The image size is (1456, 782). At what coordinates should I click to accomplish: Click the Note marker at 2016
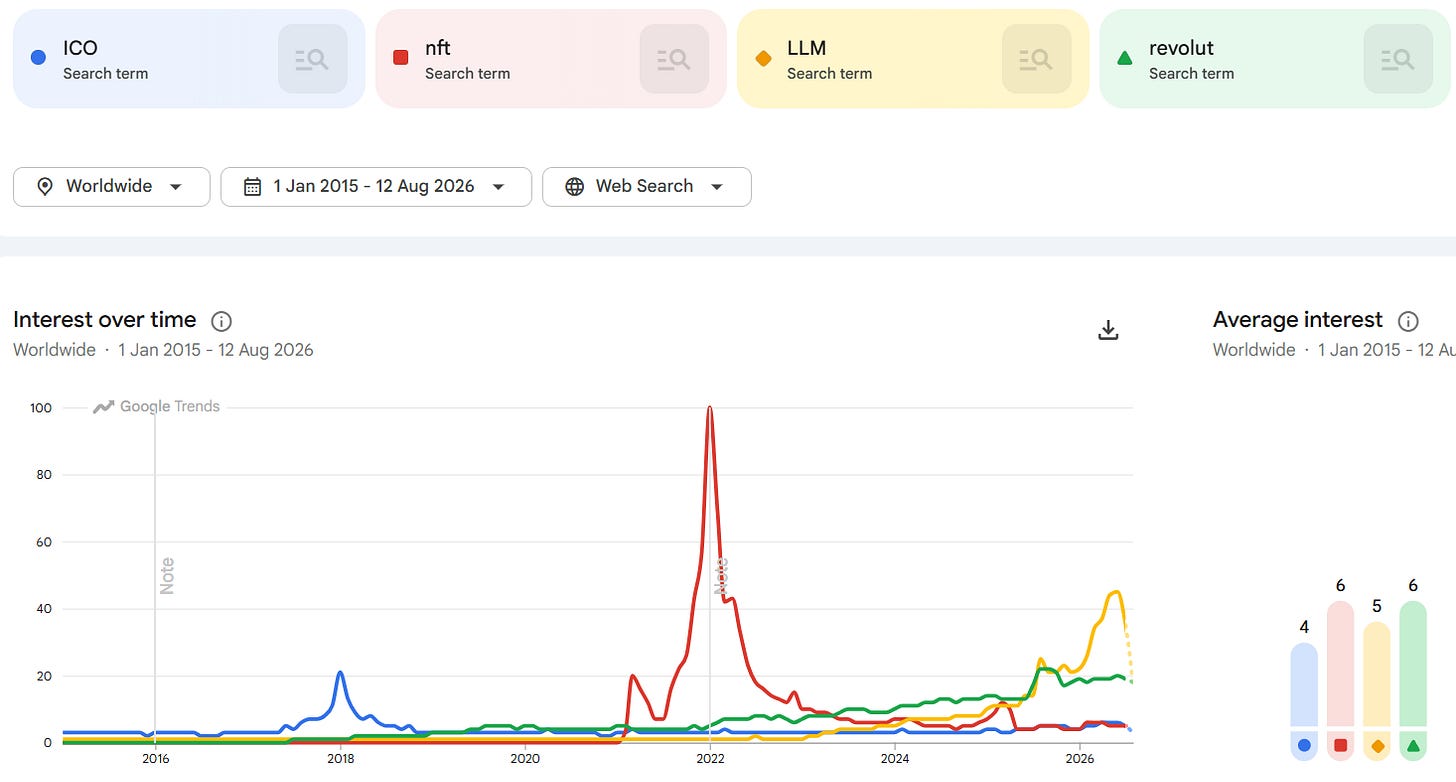(x=167, y=576)
